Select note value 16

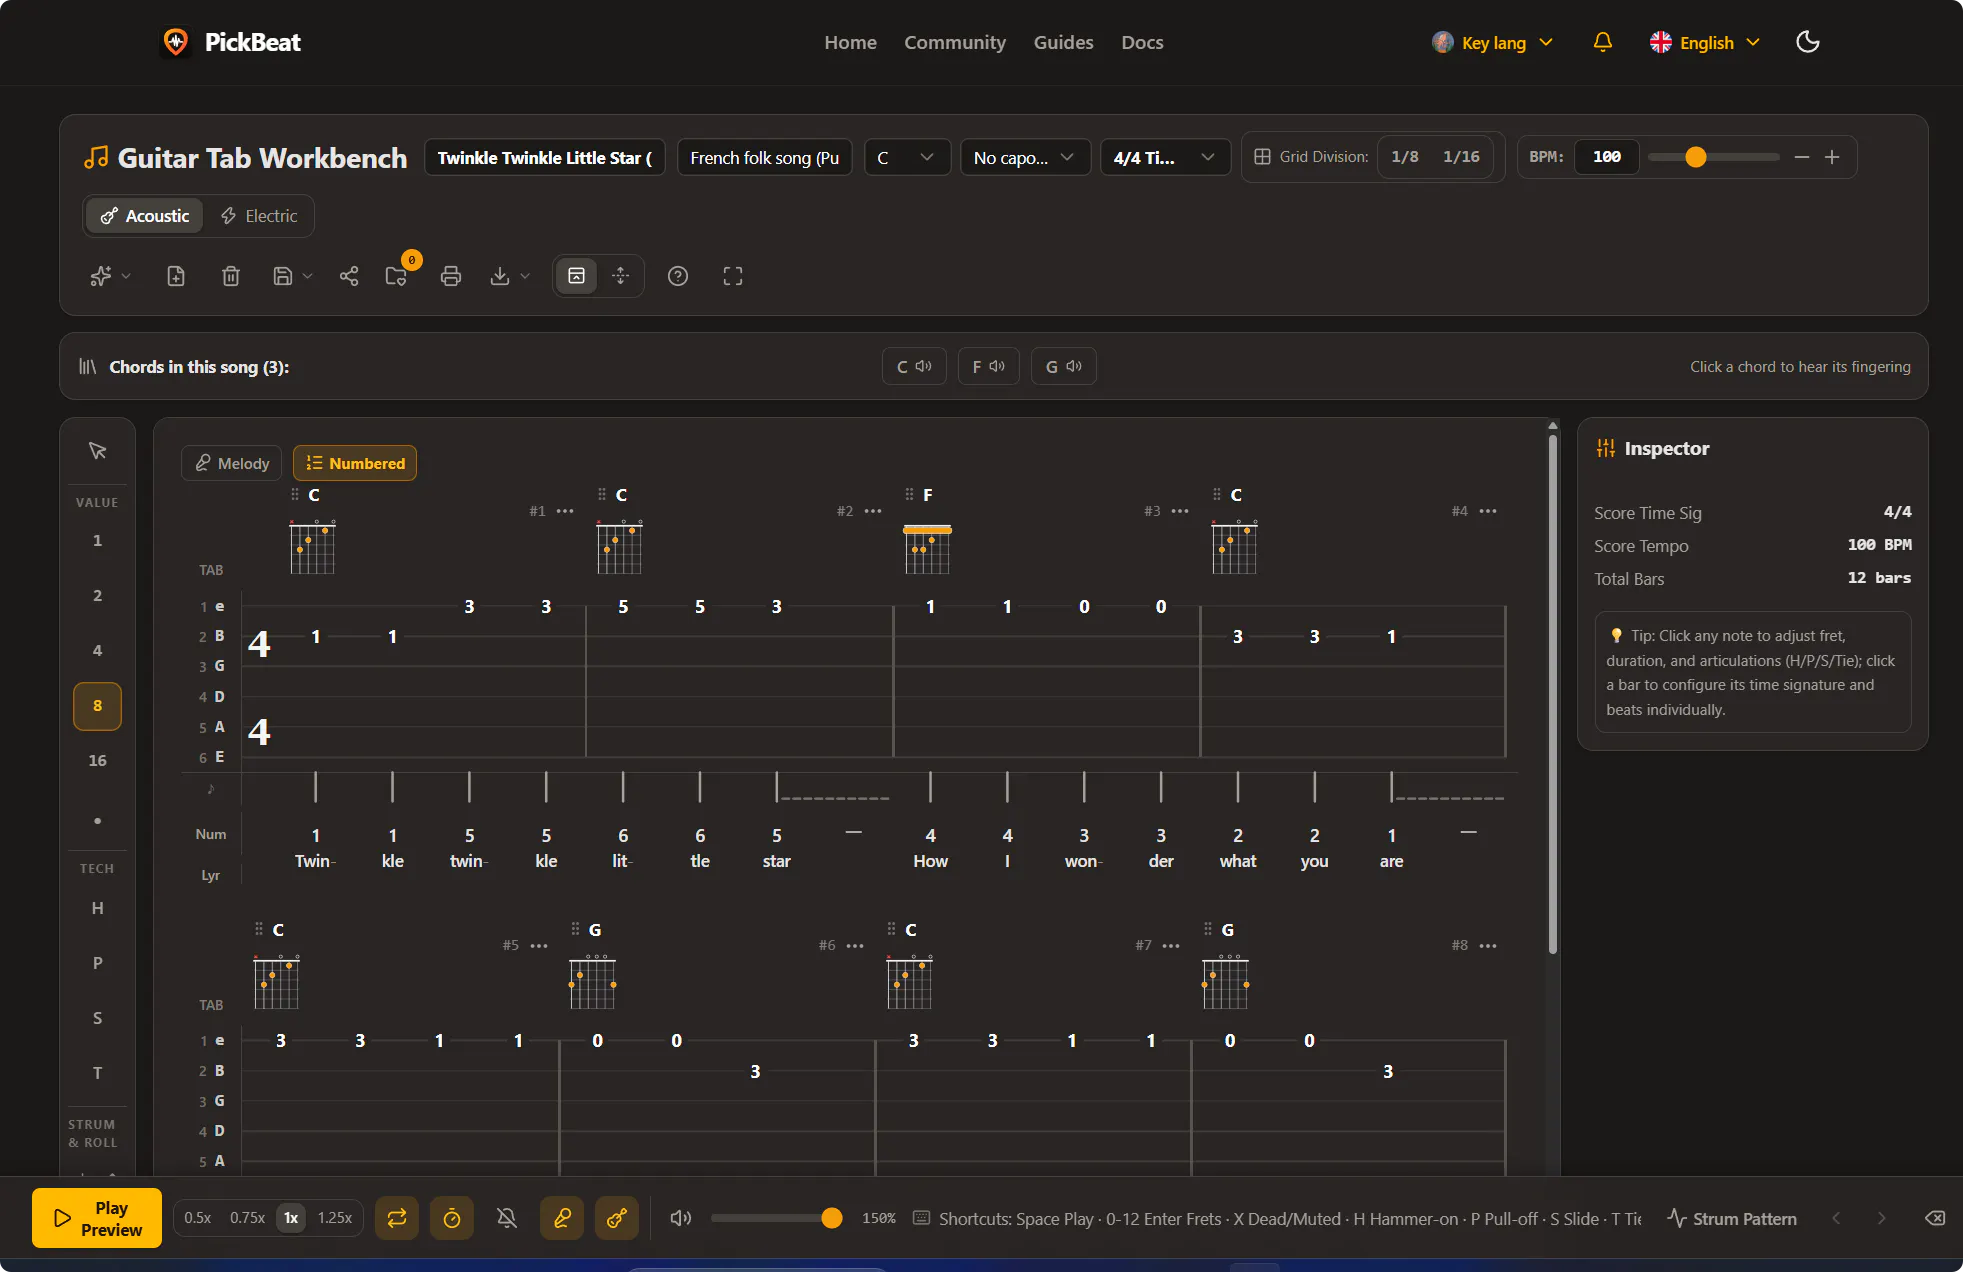[97, 761]
